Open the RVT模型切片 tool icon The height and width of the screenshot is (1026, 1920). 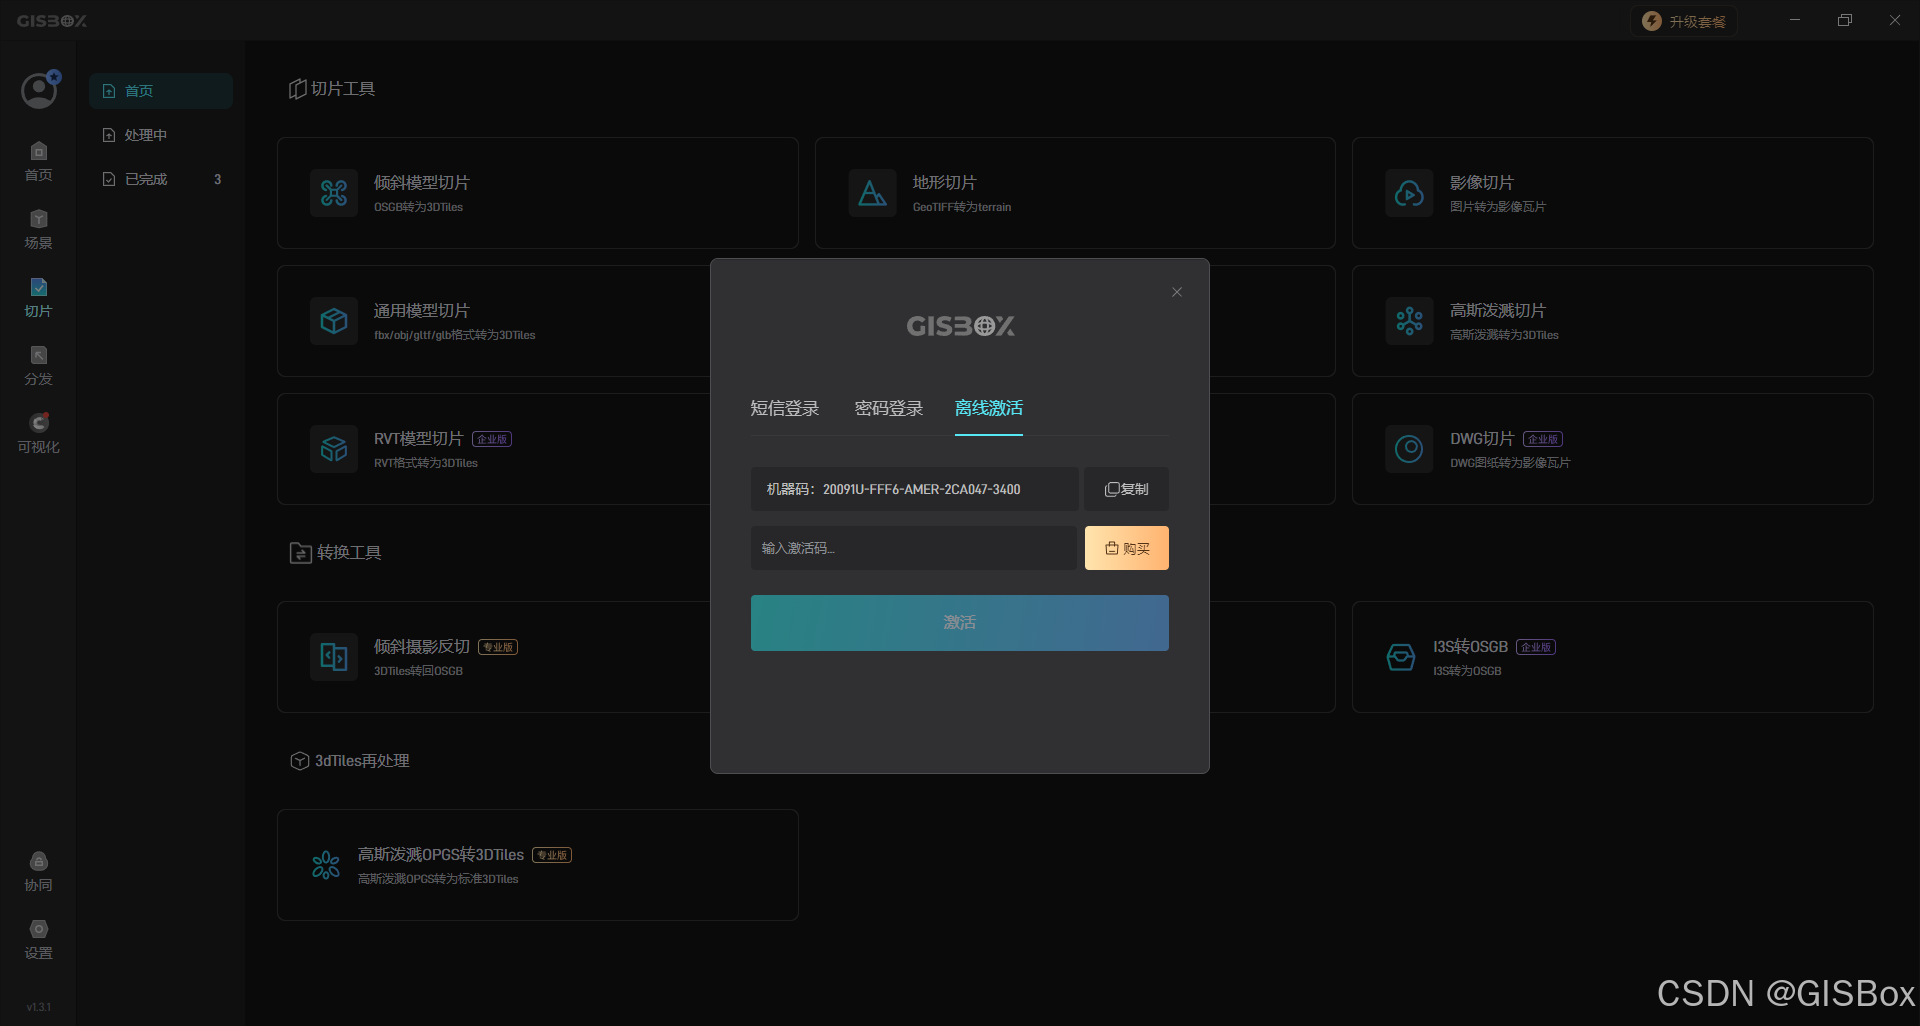pos(334,449)
